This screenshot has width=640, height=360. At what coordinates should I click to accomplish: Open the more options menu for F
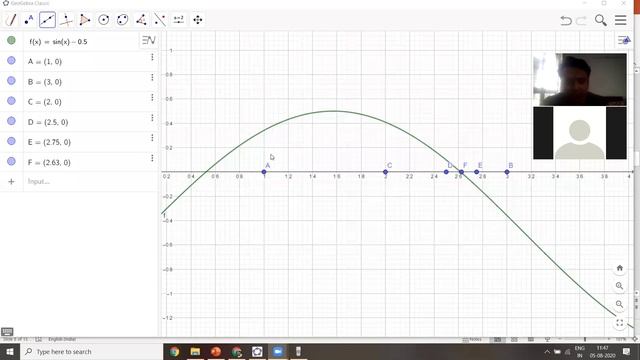(152, 158)
